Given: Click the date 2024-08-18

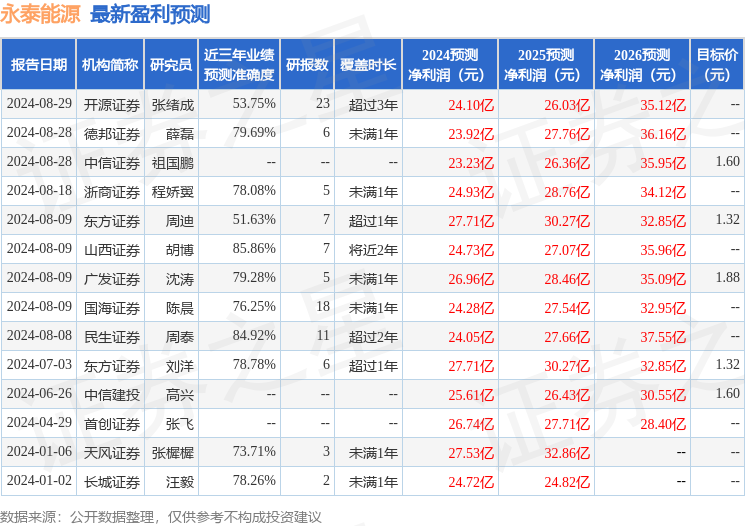Looking at the screenshot, I should (39, 191).
